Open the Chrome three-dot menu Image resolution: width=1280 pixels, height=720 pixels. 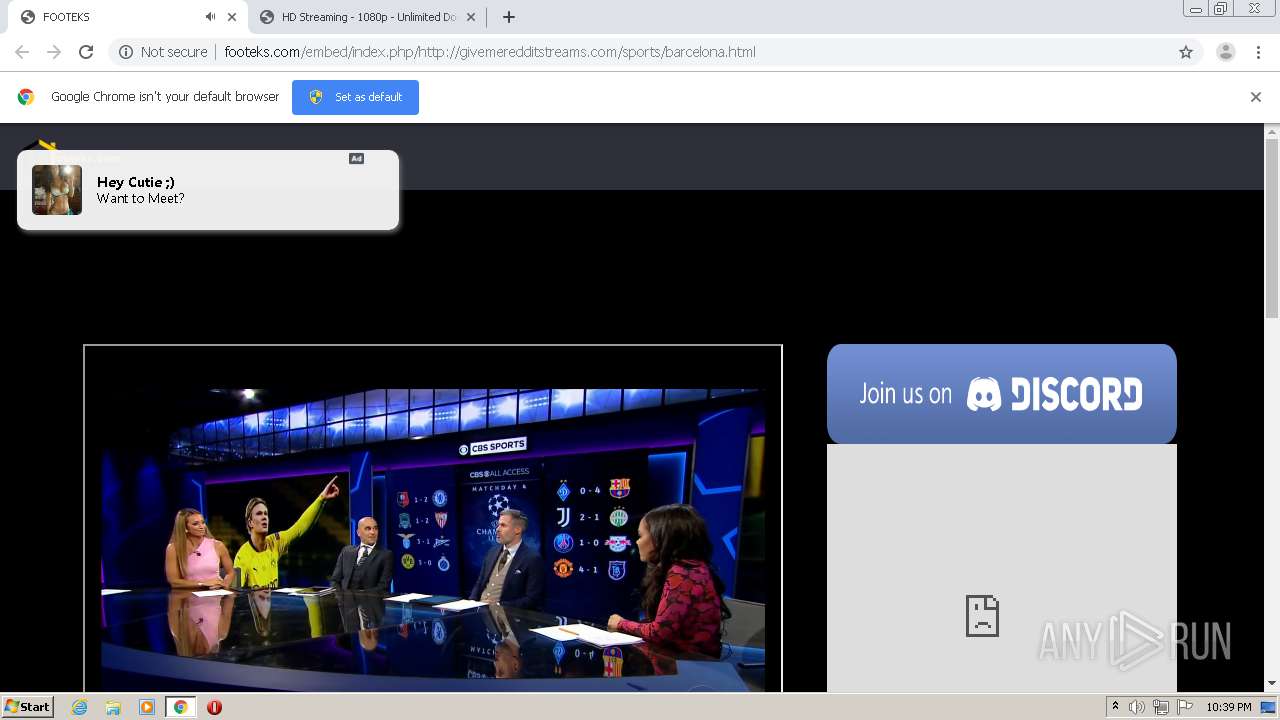(x=1258, y=52)
